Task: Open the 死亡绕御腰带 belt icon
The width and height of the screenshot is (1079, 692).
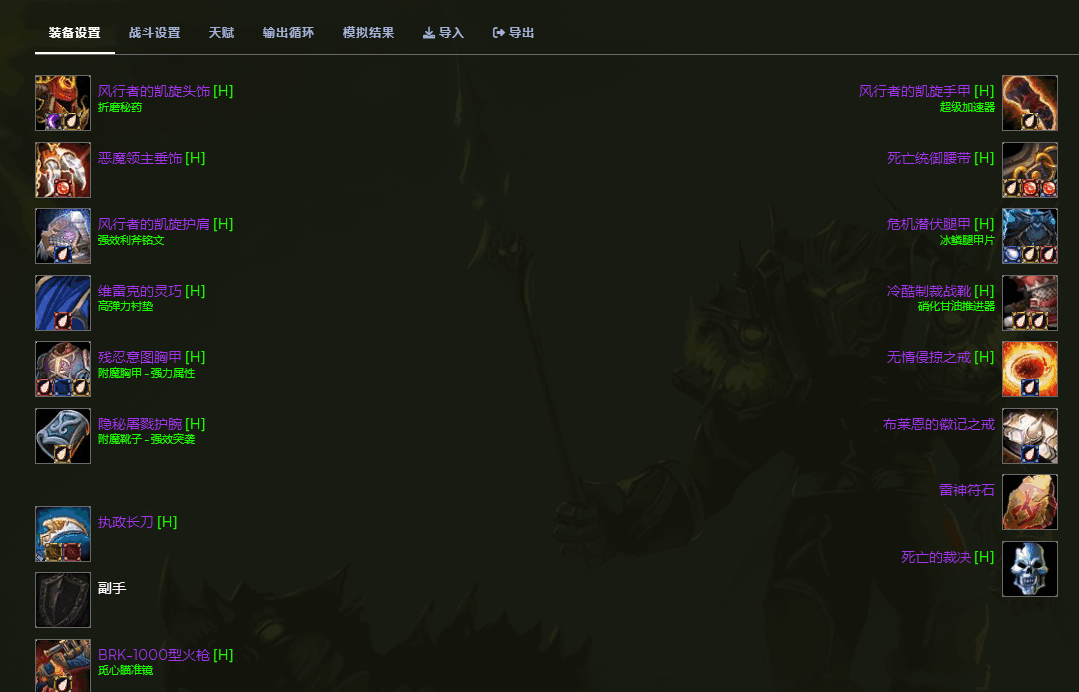Action: (1029, 169)
